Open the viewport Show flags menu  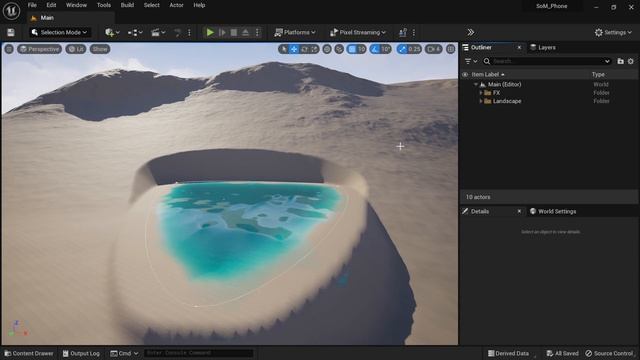pyautogui.click(x=100, y=49)
